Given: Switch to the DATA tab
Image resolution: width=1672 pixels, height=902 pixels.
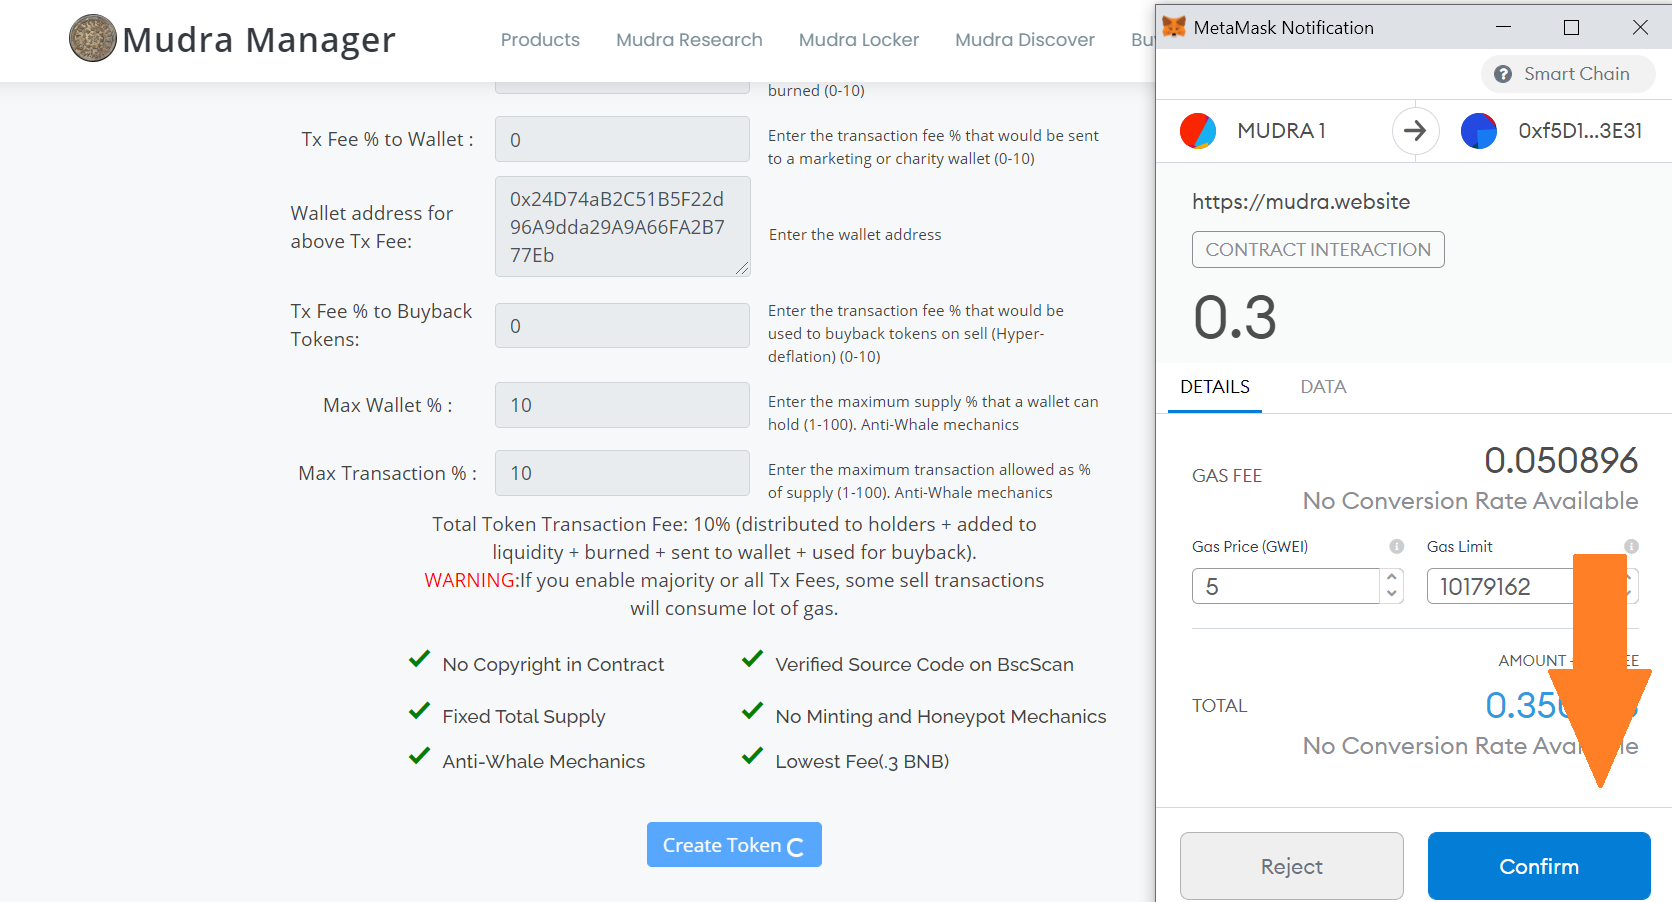Looking at the screenshot, I should click(1323, 387).
